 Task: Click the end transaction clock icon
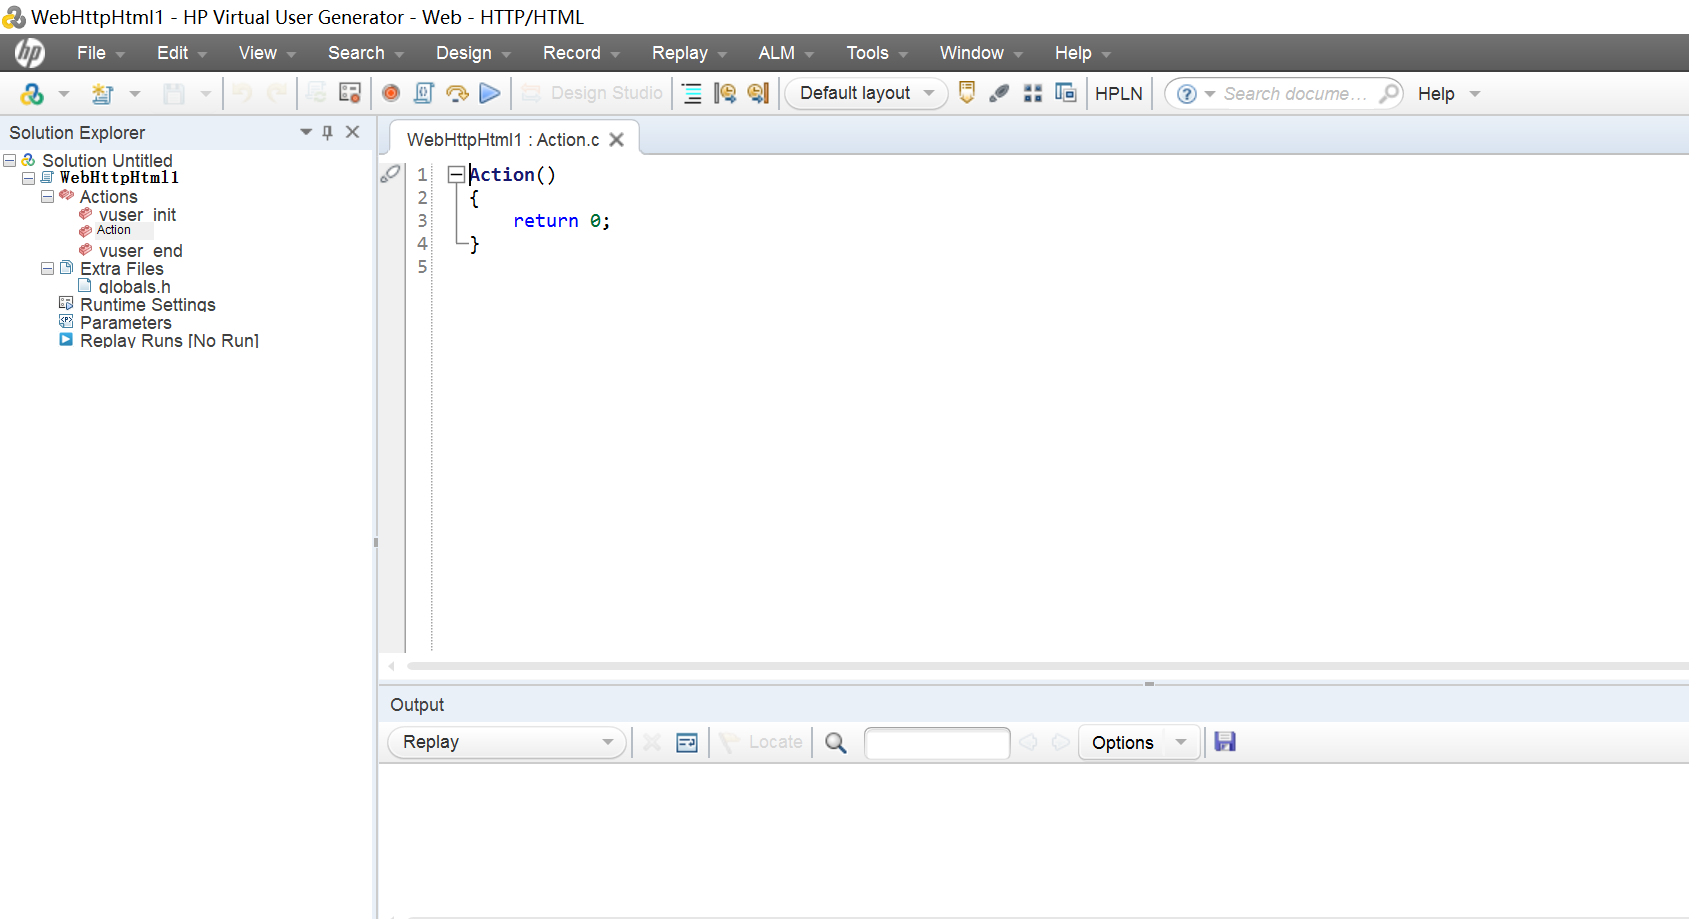[759, 93]
